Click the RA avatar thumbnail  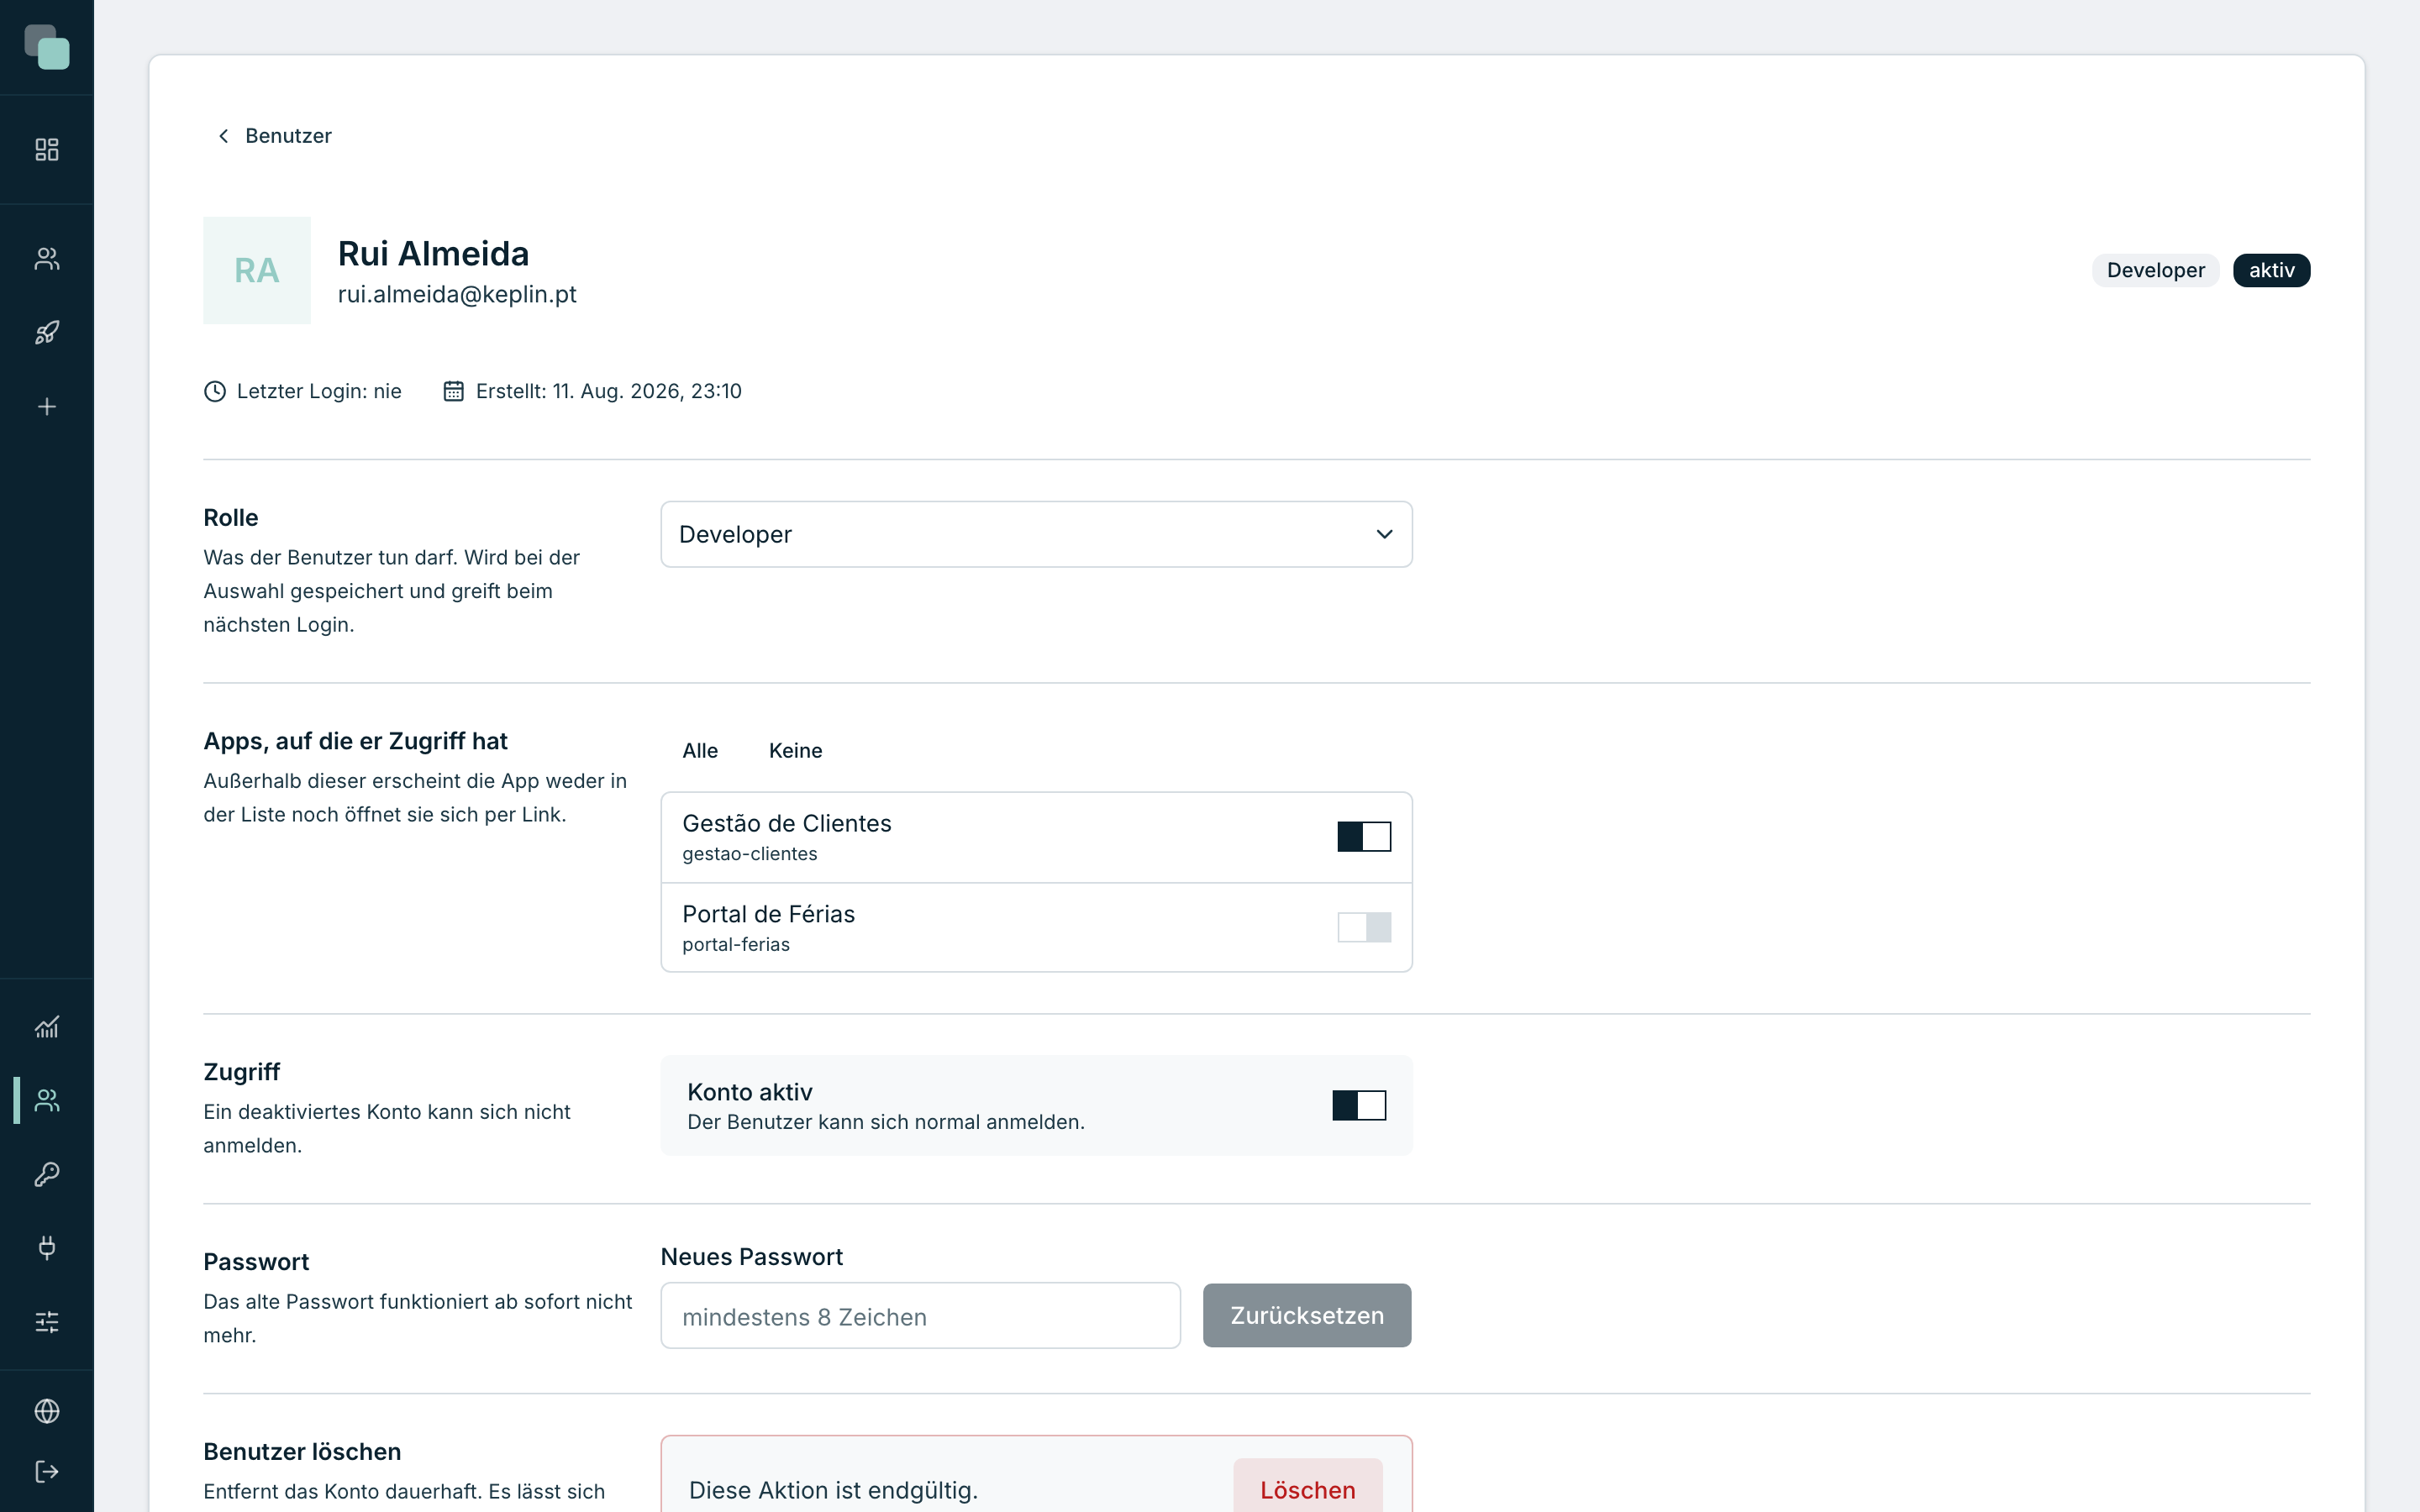tap(257, 270)
